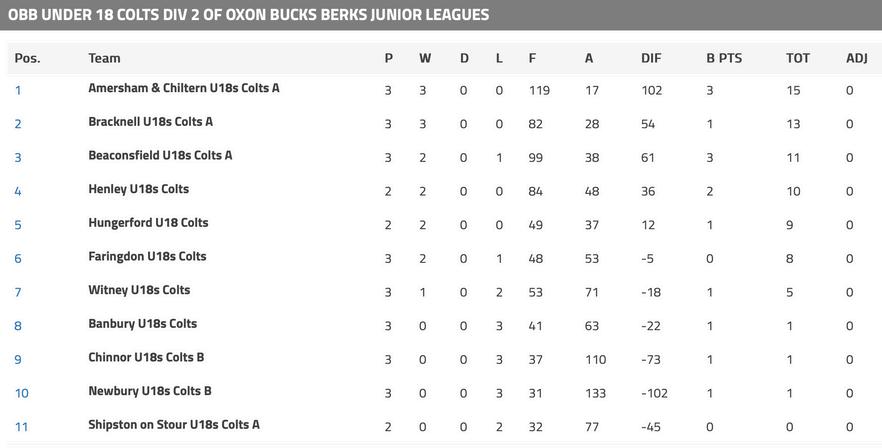Click position number 10 link
The image size is (882, 448).
(x=21, y=393)
